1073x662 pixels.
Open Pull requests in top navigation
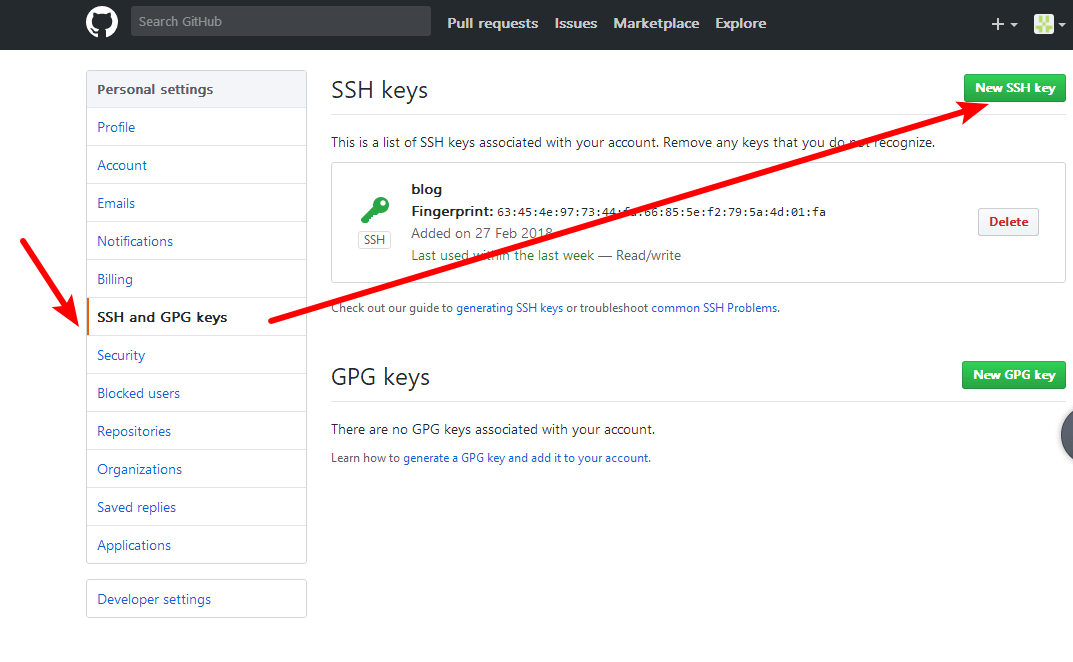point(492,23)
